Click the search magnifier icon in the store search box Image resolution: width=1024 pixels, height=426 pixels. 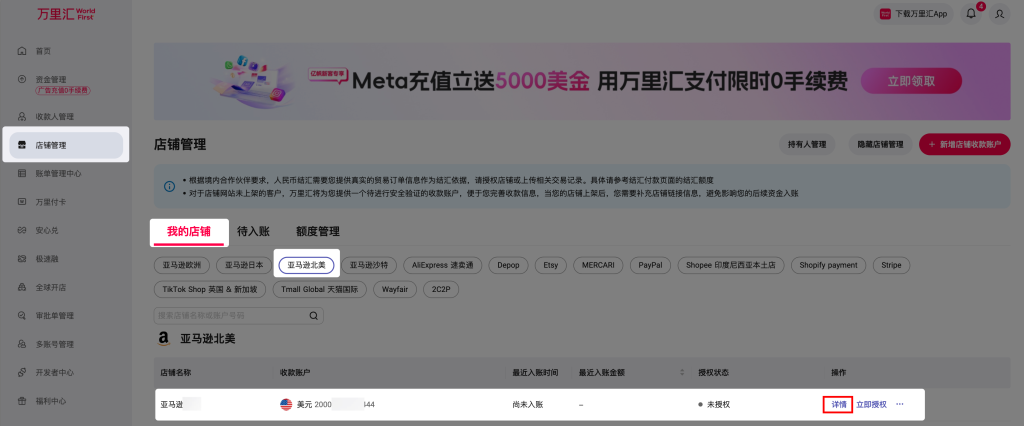pos(314,315)
